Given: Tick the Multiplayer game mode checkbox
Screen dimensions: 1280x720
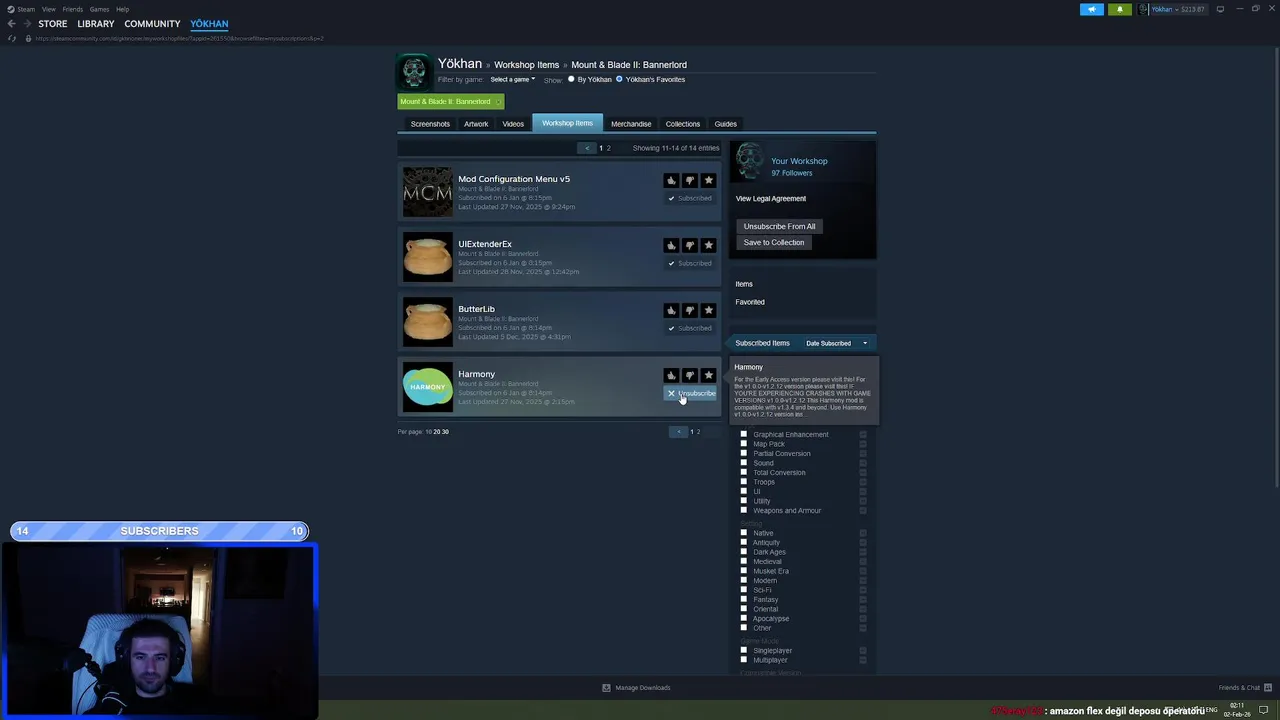Looking at the screenshot, I should coord(743,660).
